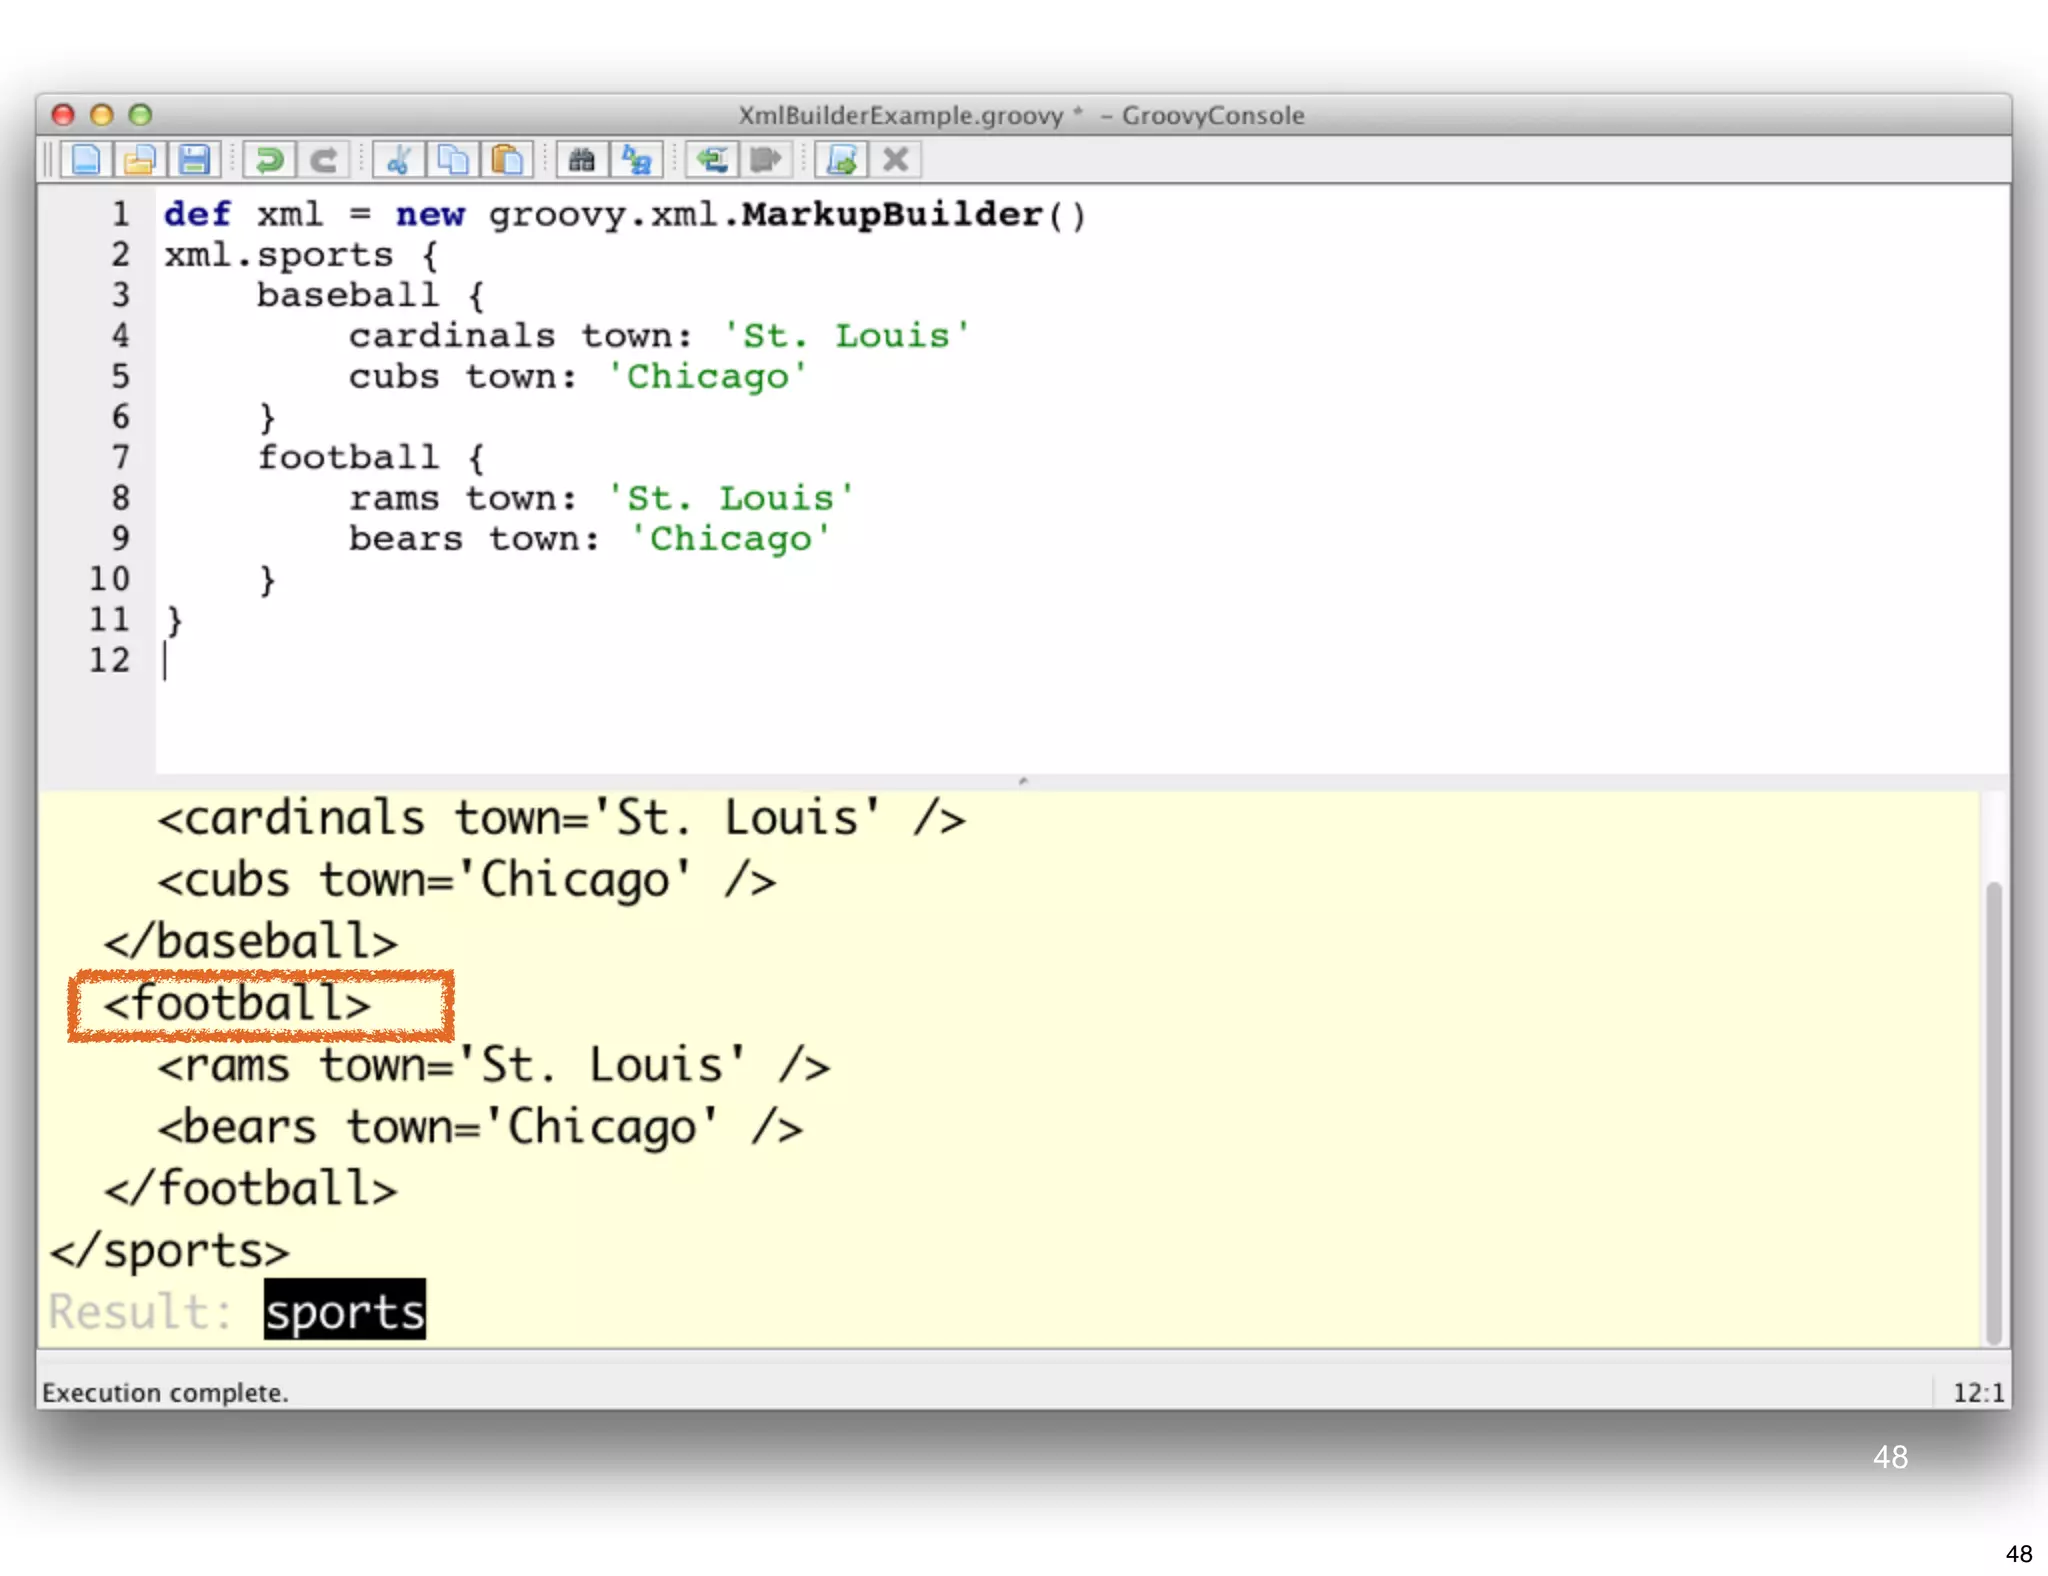Go to previous history entry icon
2048x1576 pixels.
click(x=712, y=160)
